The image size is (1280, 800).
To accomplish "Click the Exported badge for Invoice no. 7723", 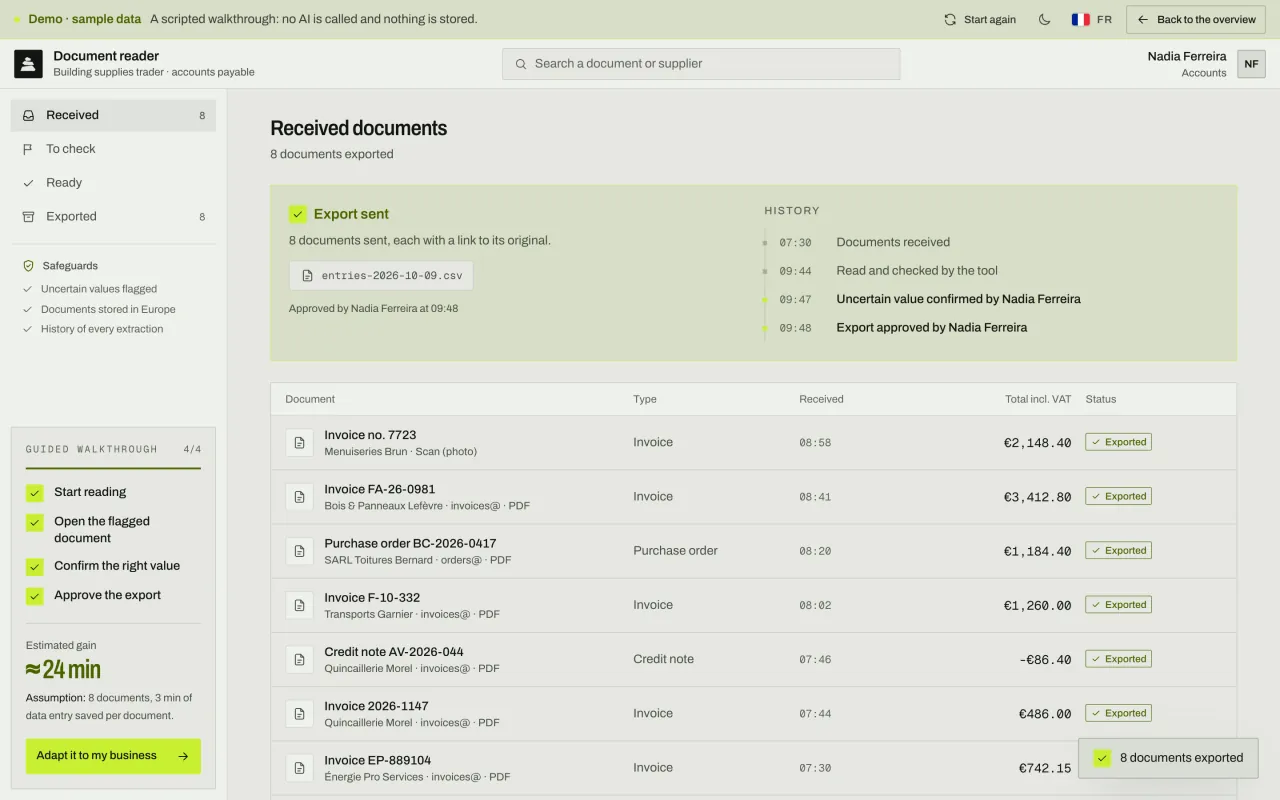I will [x=1118, y=442].
